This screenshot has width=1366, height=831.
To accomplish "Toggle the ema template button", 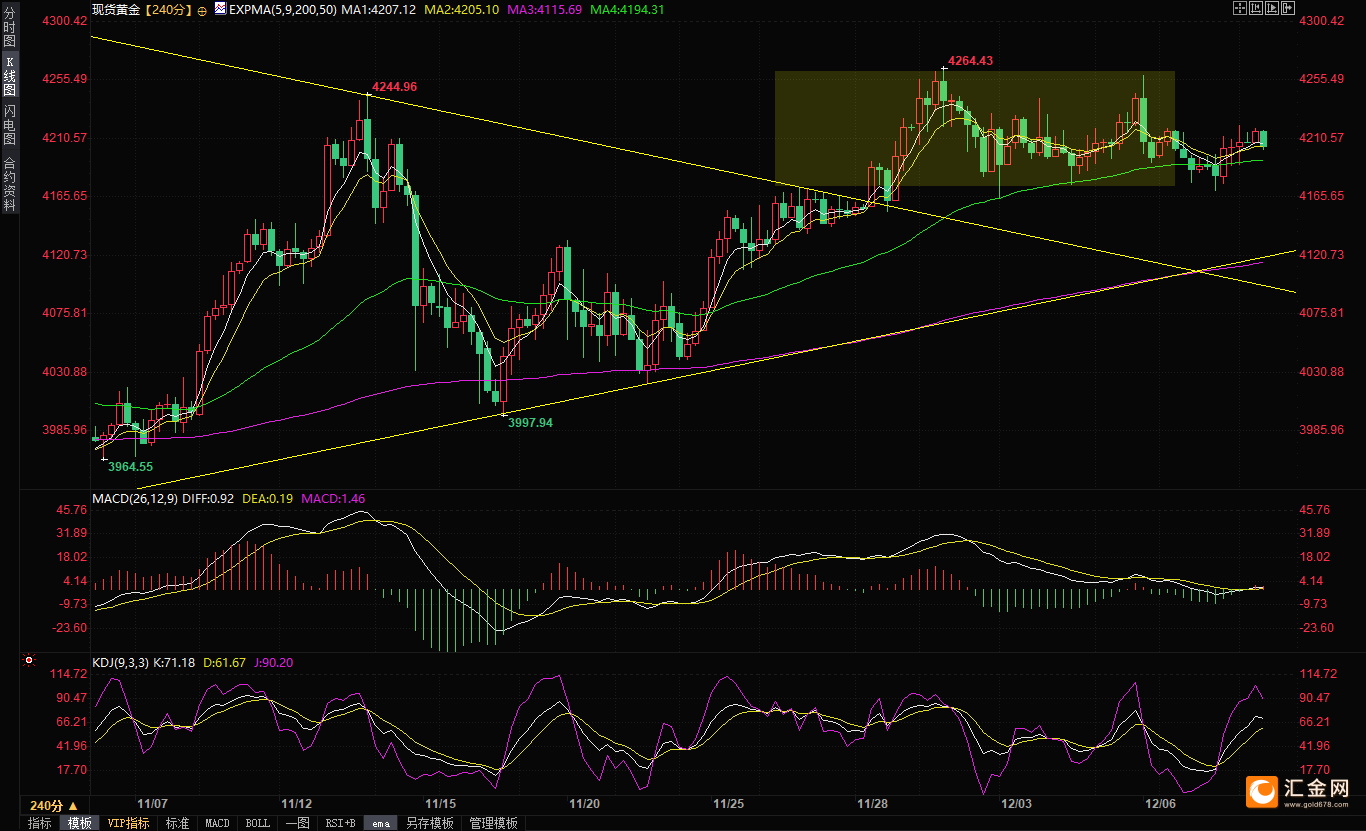I will 381,823.
